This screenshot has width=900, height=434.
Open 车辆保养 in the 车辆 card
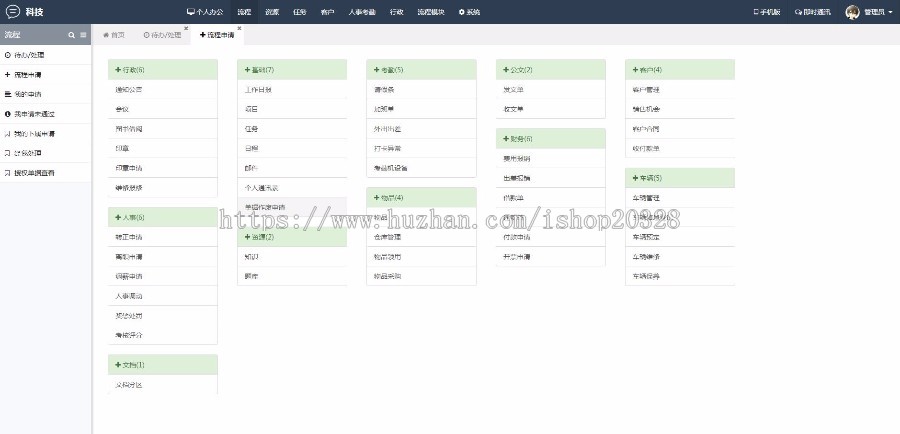[680, 276]
